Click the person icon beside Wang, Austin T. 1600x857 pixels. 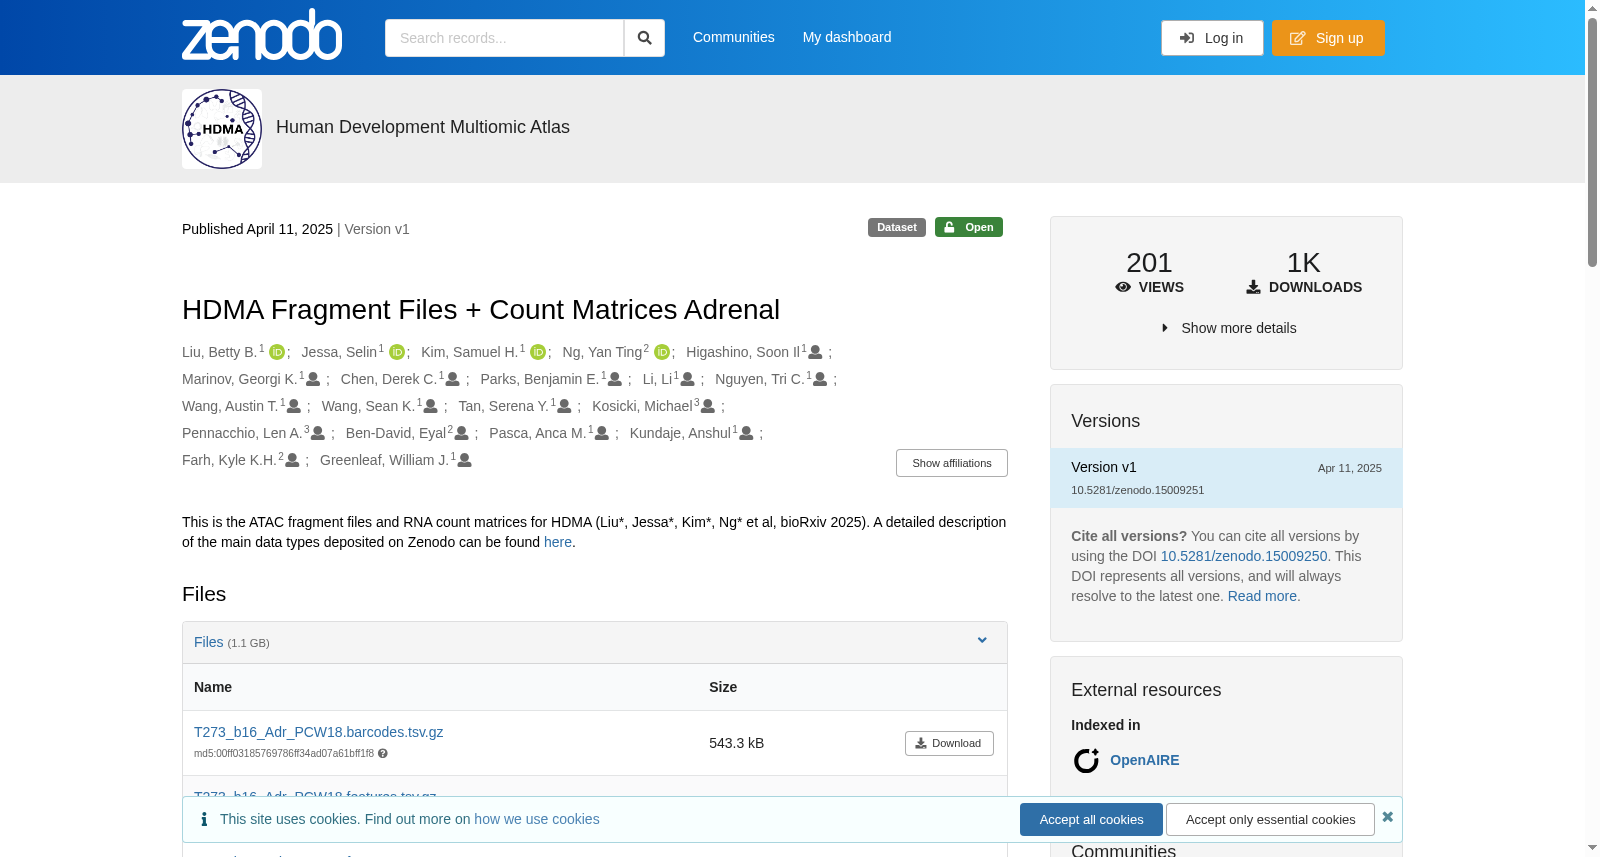tap(294, 406)
